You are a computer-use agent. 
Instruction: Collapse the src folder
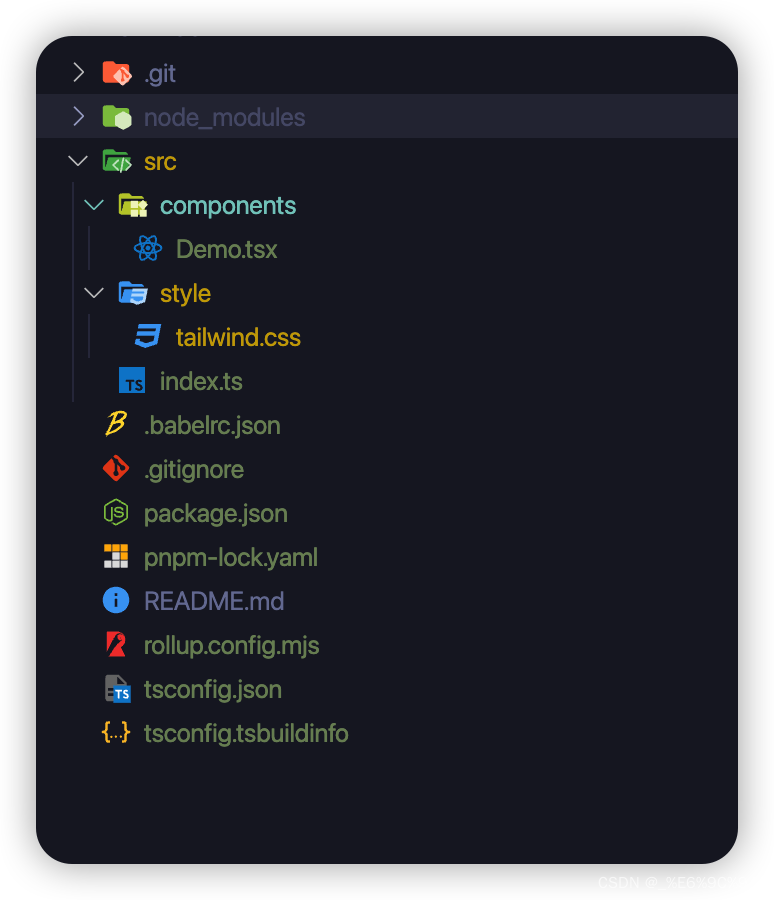point(78,160)
